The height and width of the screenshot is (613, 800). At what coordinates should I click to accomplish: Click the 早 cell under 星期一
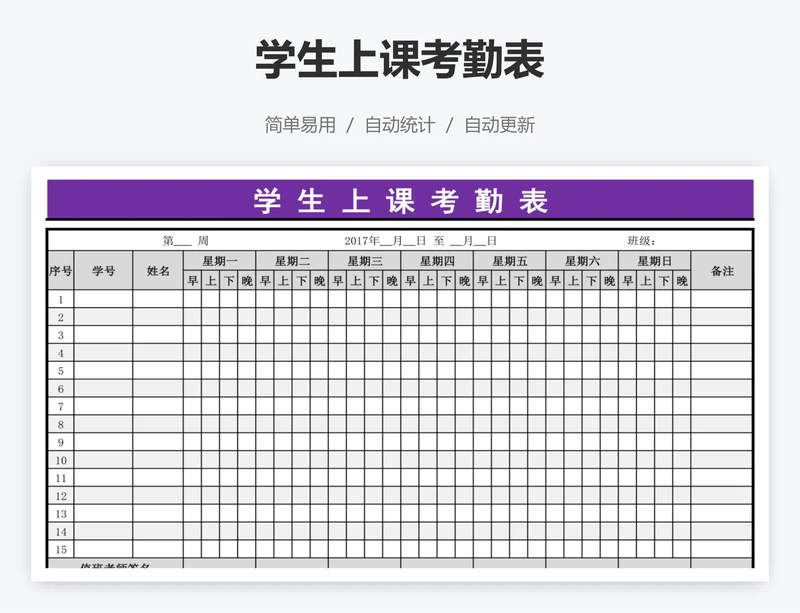pyautogui.click(x=193, y=281)
